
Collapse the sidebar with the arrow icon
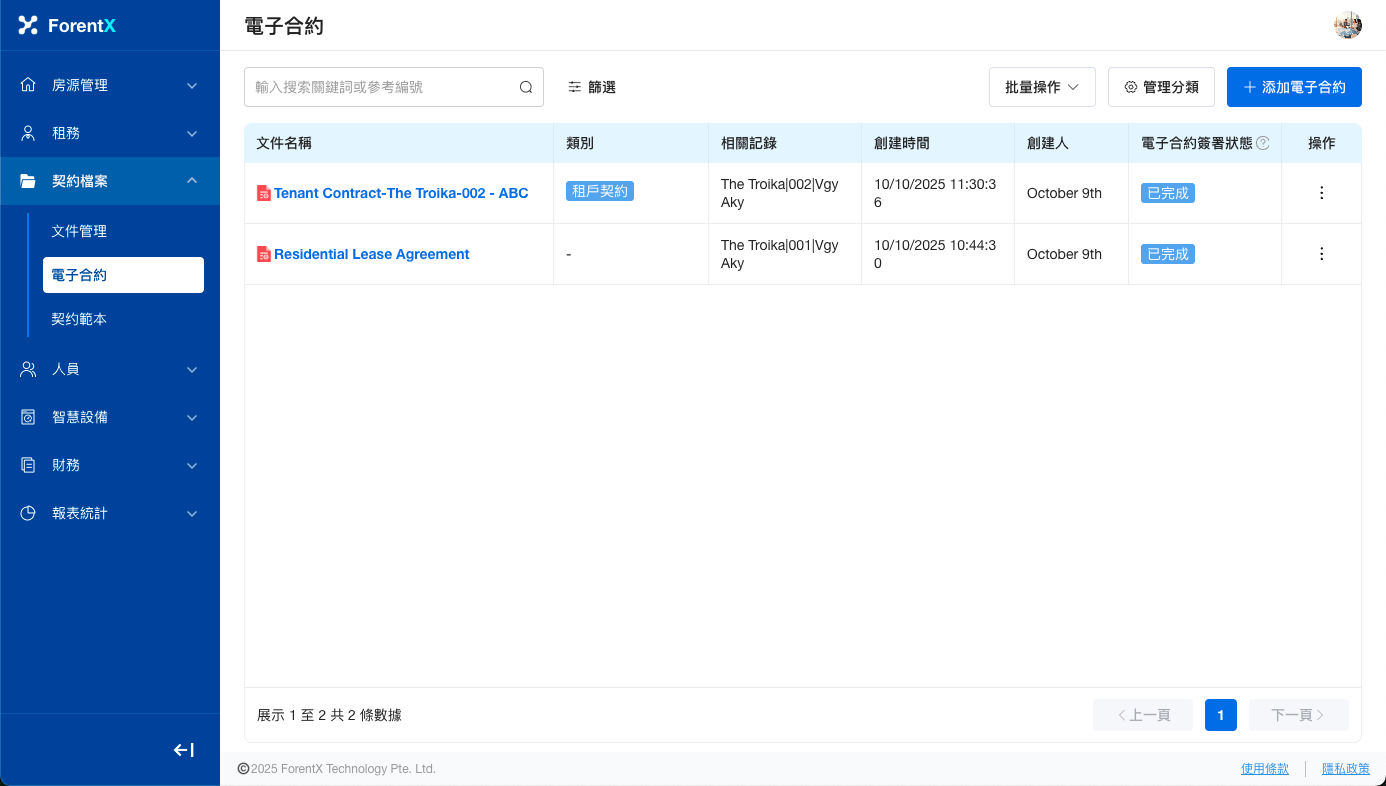coord(184,750)
